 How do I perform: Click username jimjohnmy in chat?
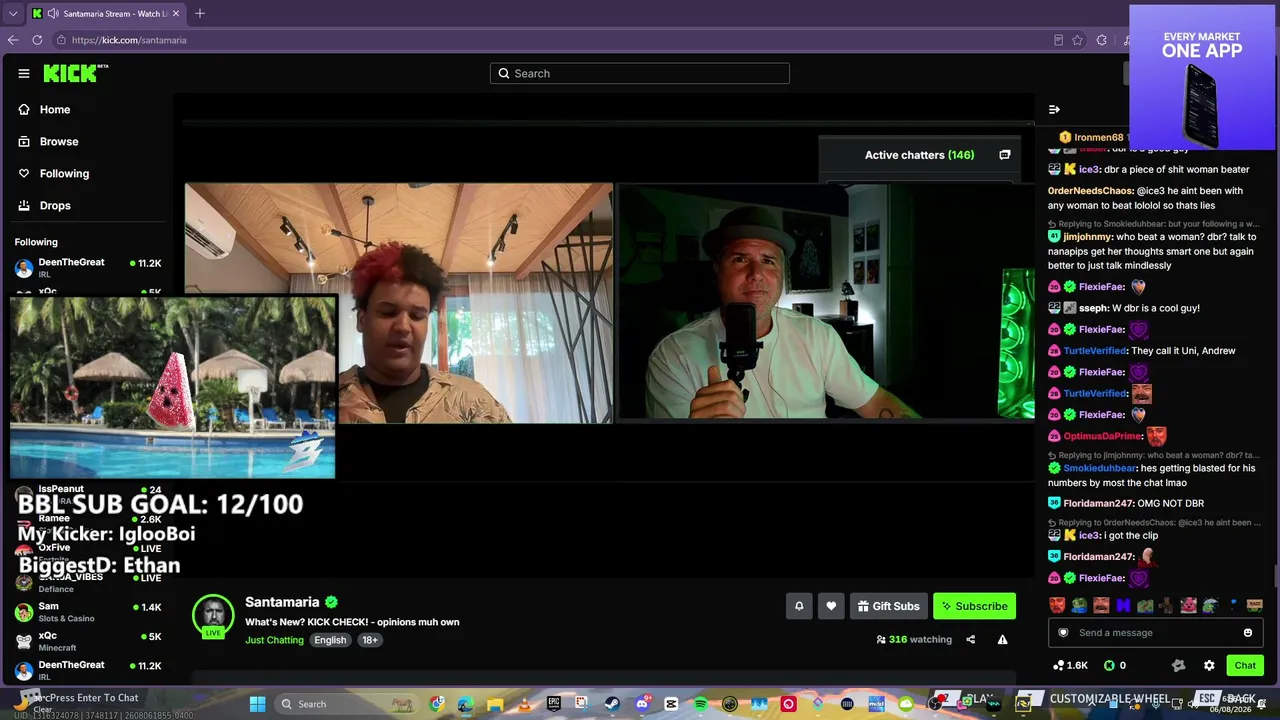point(1088,237)
